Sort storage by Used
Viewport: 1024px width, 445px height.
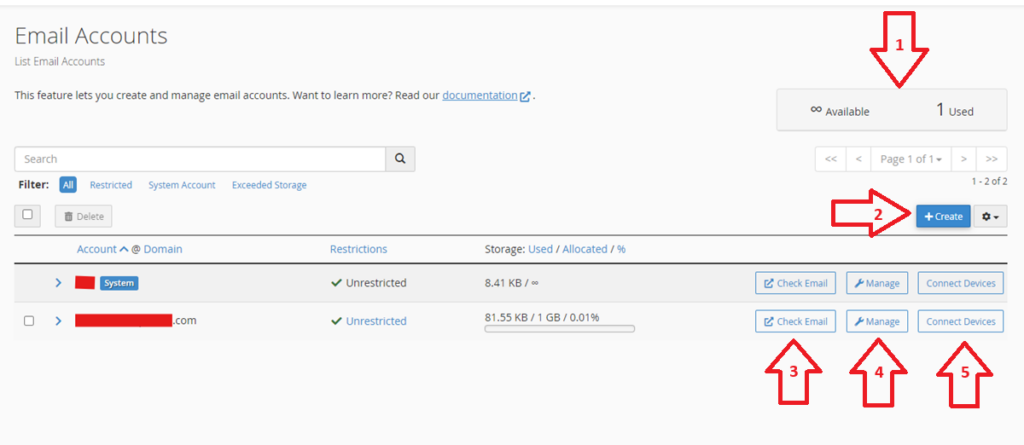click(x=541, y=249)
